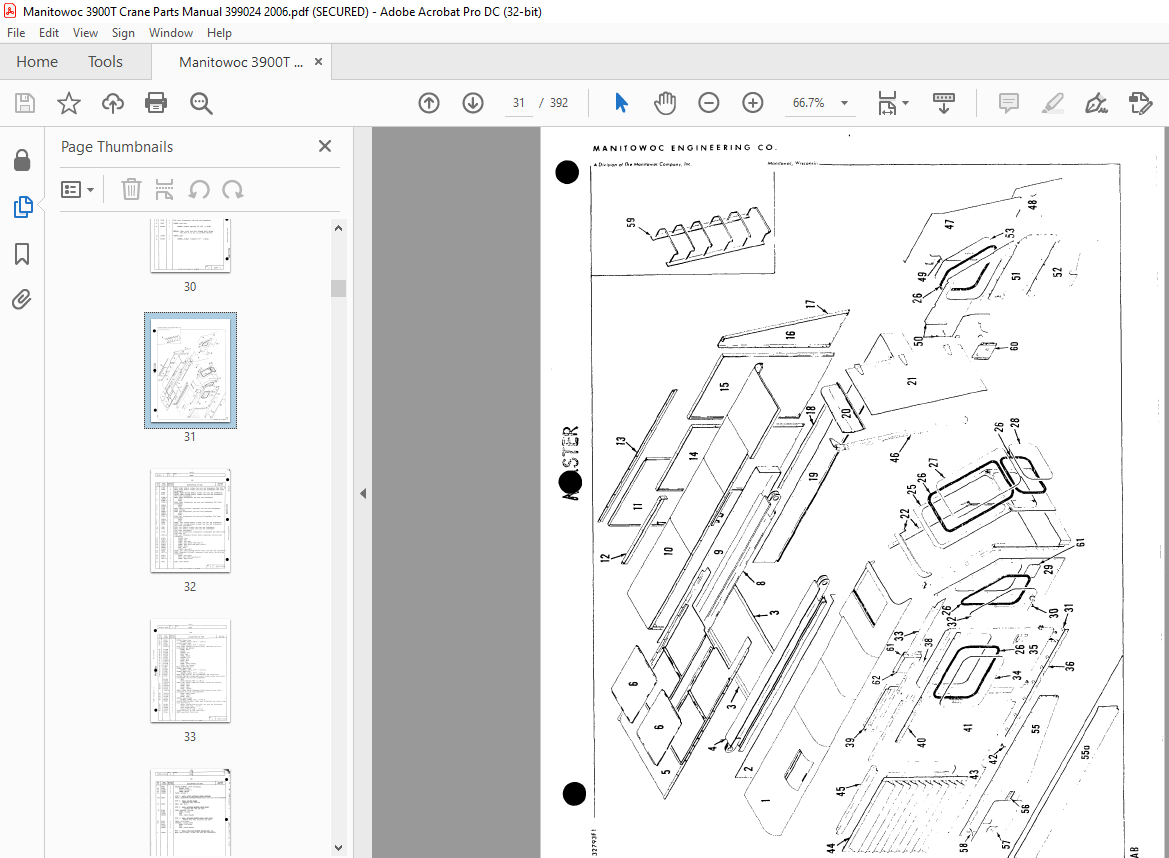Click the thumbnail panel scrollbar handle
This screenshot has width=1169, height=858.
[338, 288]
